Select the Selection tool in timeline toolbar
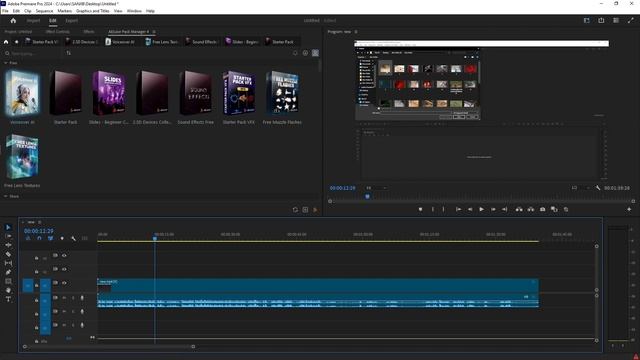Screen dimensions: 640x360 pos(8,227)
